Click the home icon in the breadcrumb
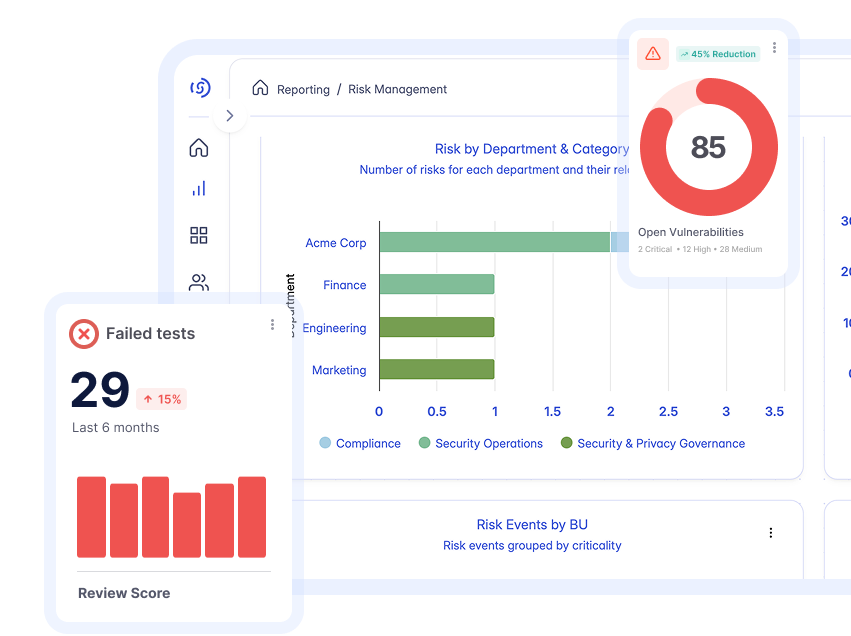This screenshot has height=636, width=851. pyautogui.click(x=260, y=88)
